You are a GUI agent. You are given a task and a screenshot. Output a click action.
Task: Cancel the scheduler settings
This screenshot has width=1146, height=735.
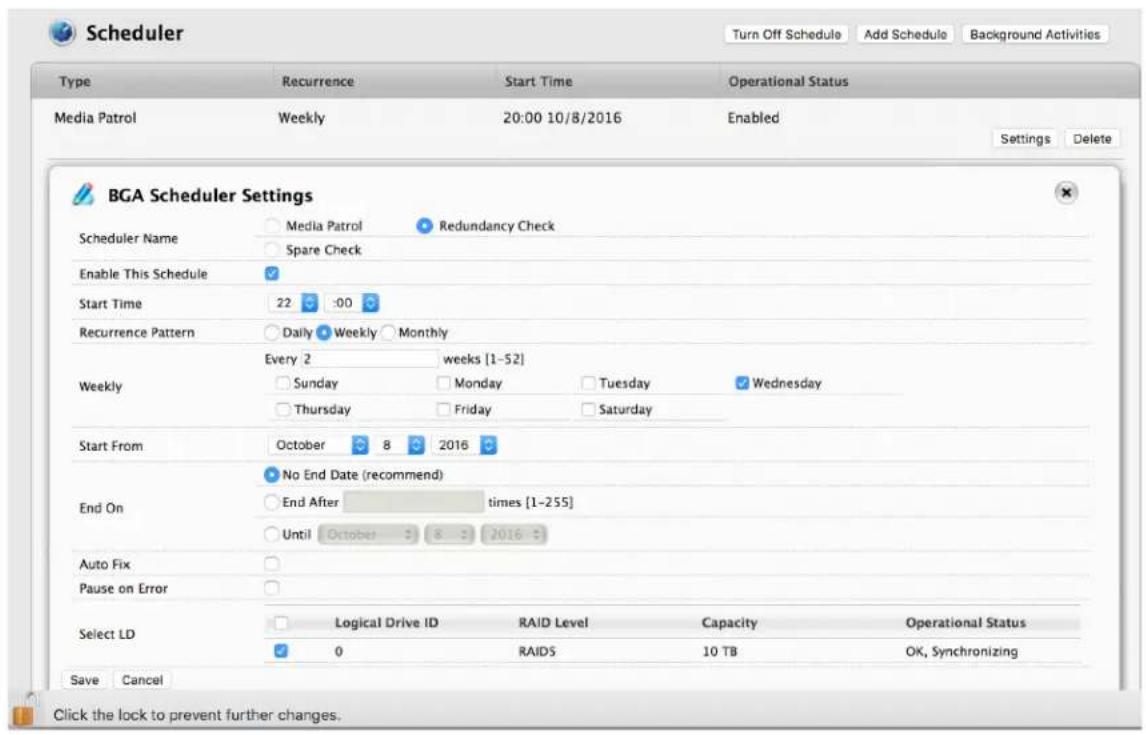pos(142,680)
